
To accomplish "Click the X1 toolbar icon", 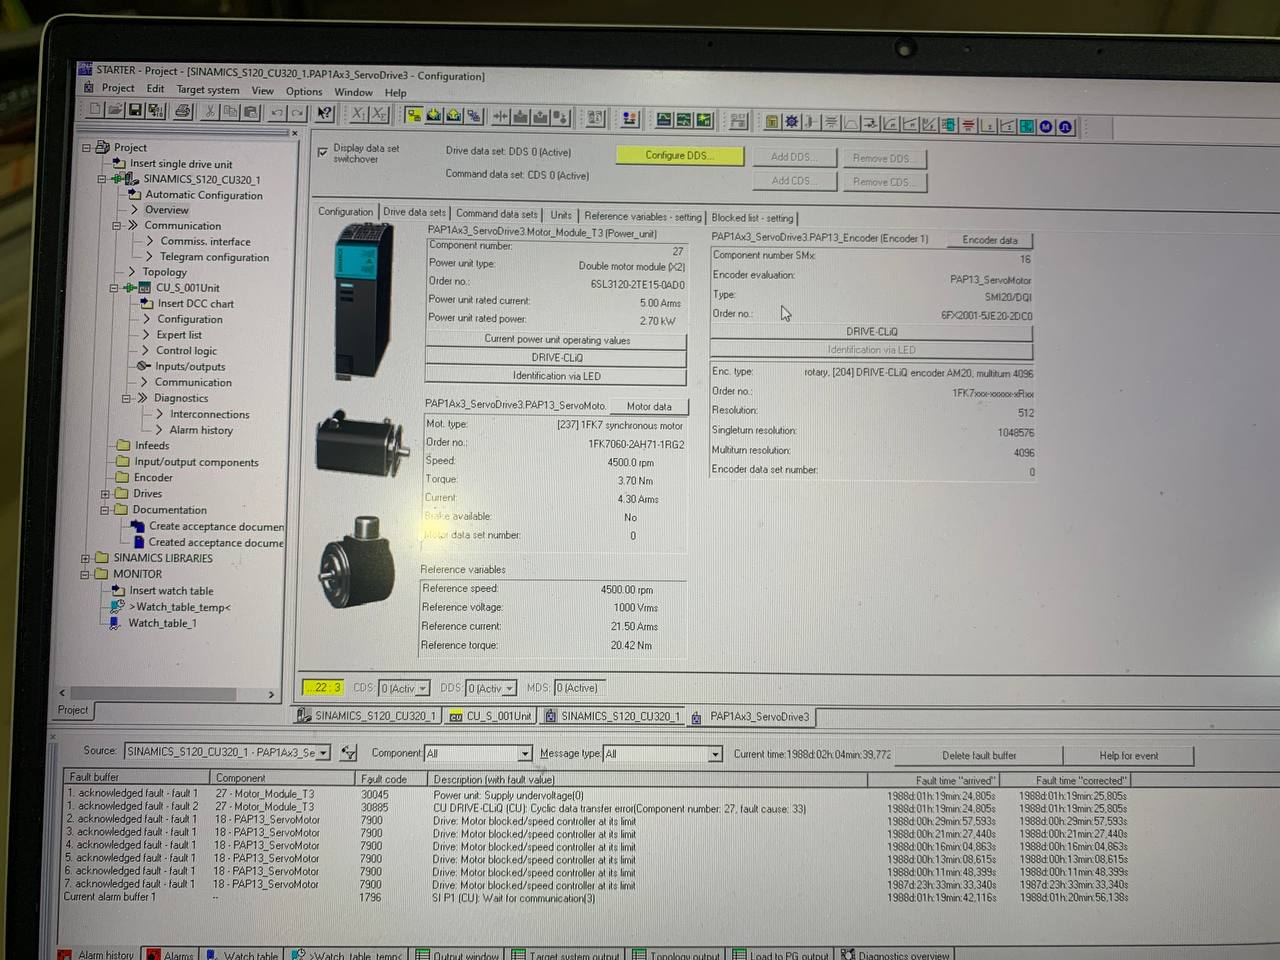I will pyautogui.click(x=359, y=114).
